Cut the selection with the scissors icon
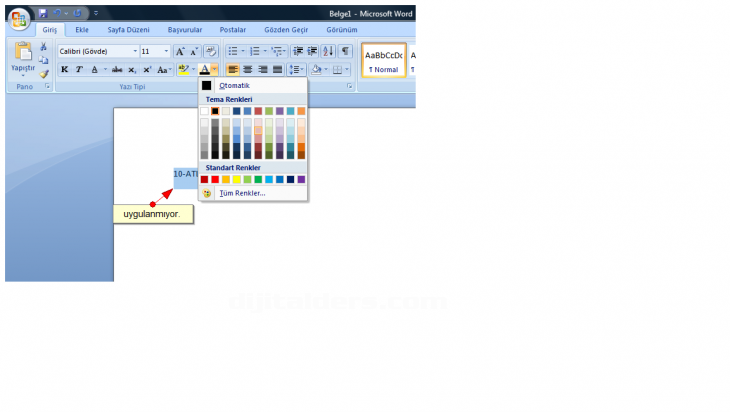The image size is (730, 412). (x=44, y=47)
